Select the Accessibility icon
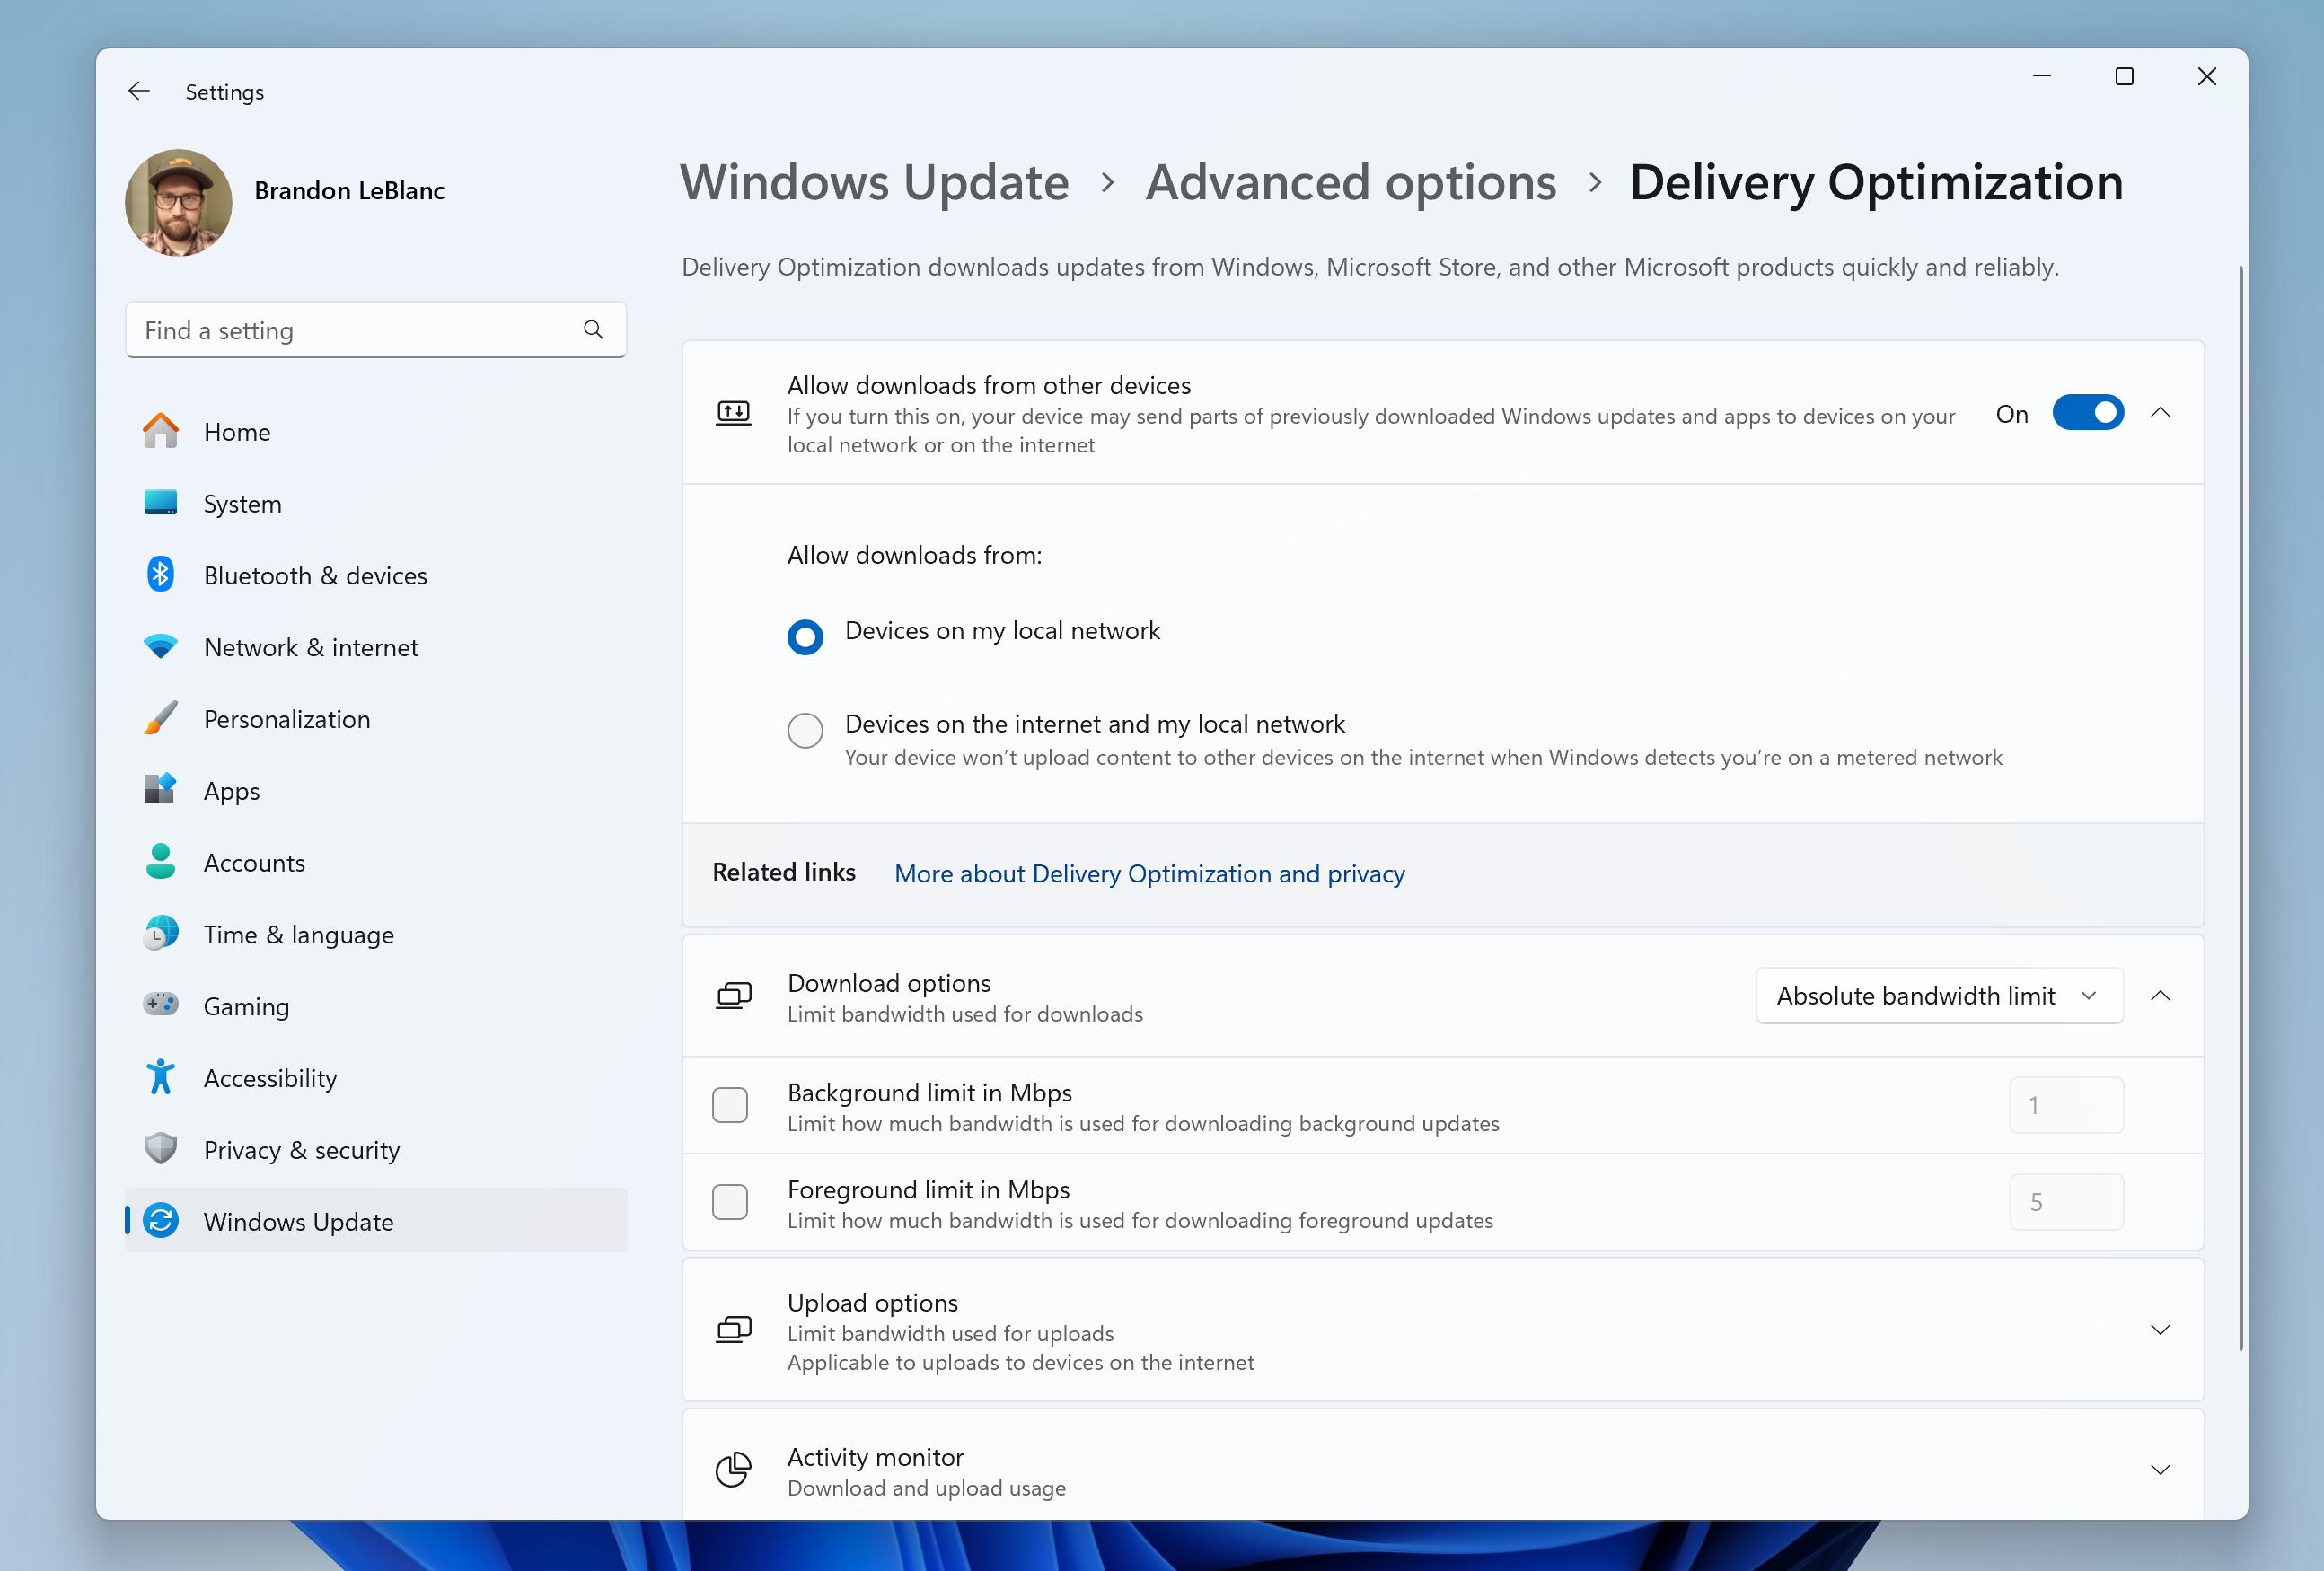 (161, 1077)
